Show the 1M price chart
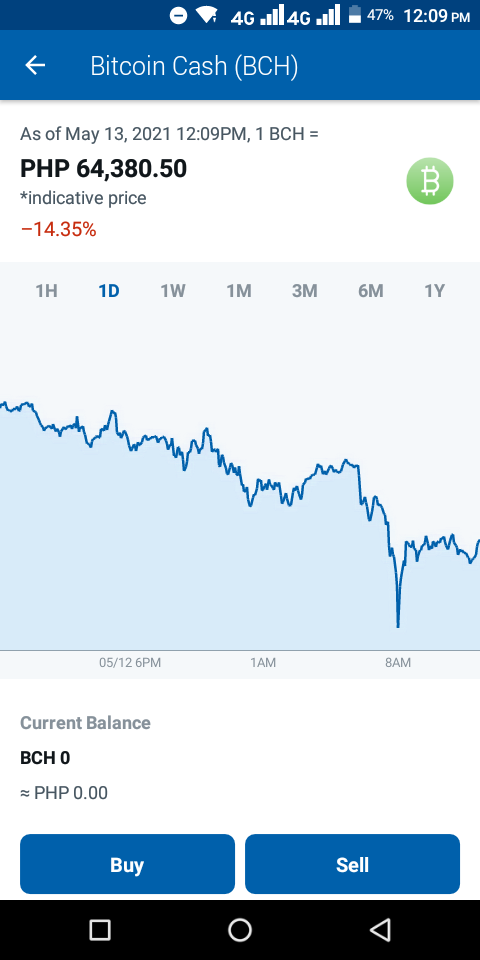Viewport: 480px width, 960px height. pyautogui.click(x=239, y=291)
